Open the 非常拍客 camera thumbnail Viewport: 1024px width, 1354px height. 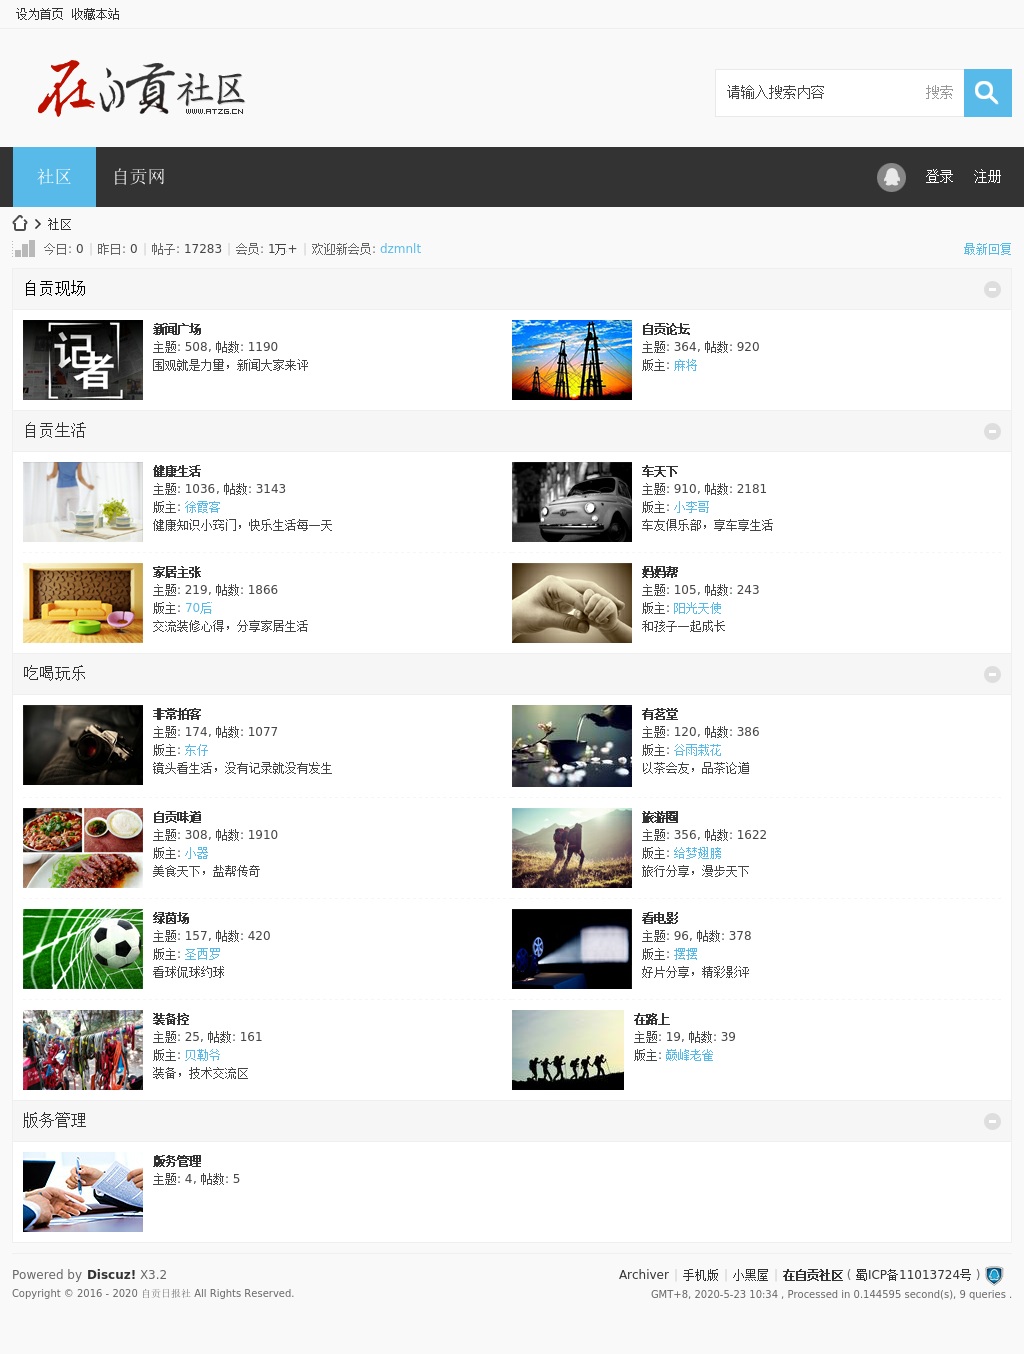83,745
